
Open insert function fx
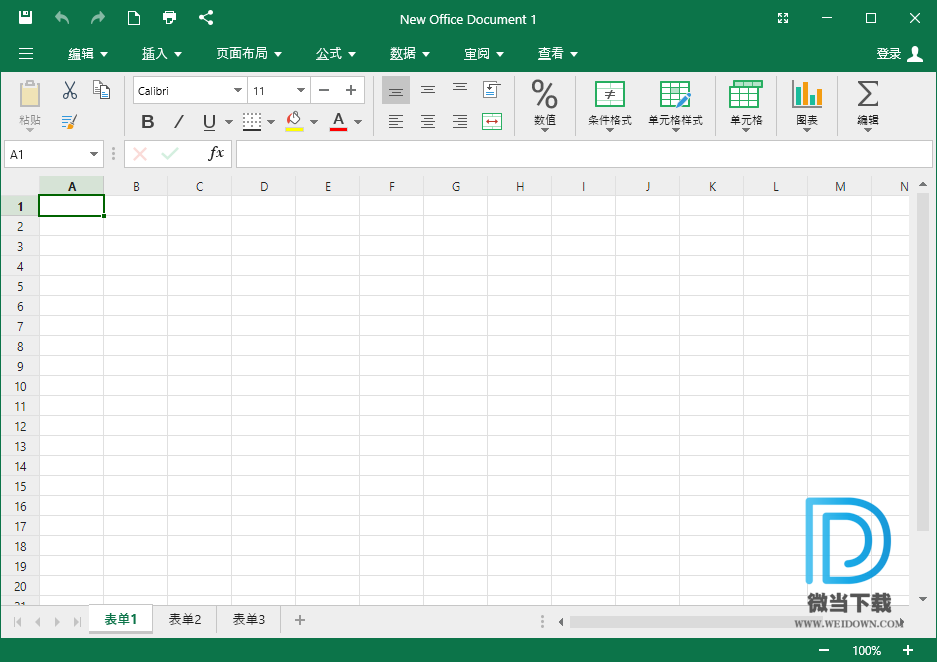(x=216, y=154)
